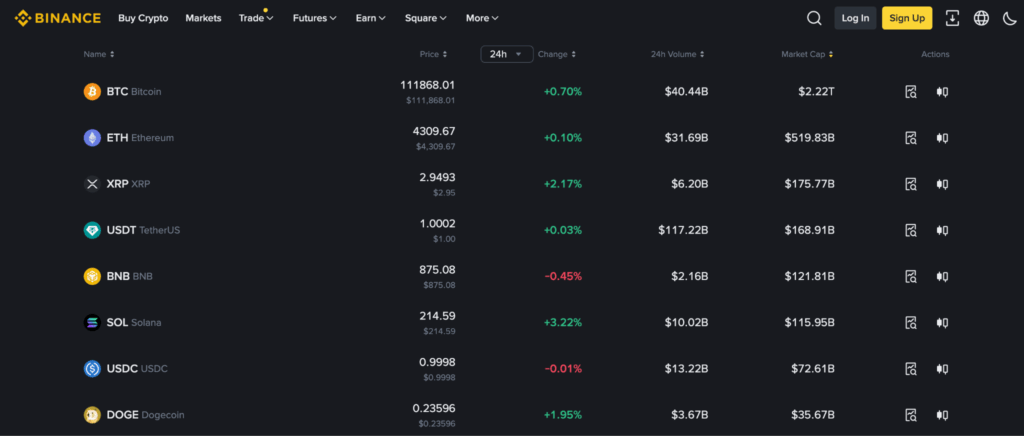Open the 24h timeframe dropdown

point(506,54)
